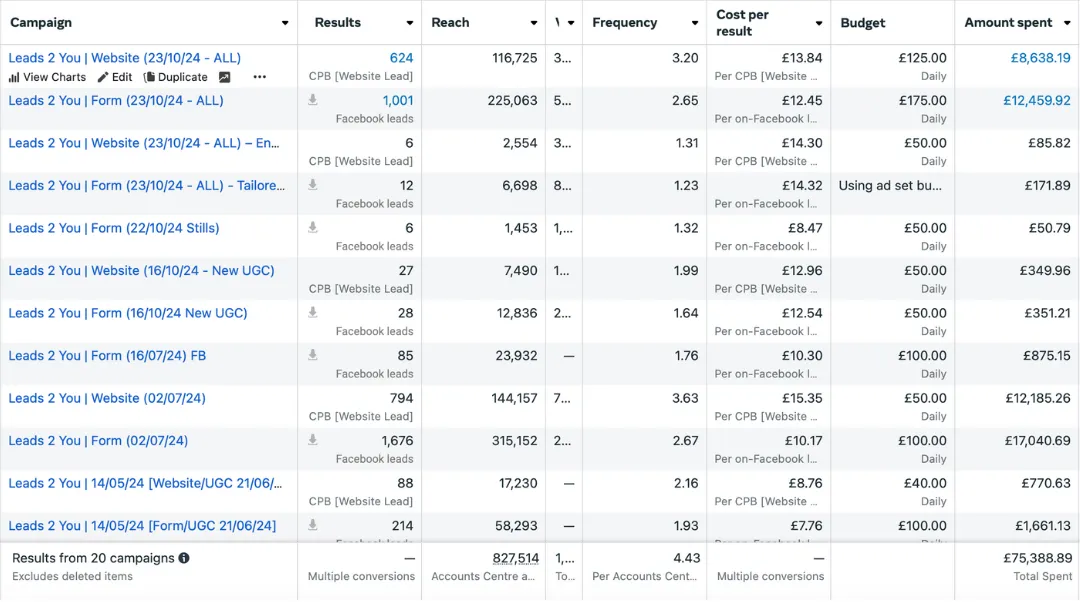The width and height of the screenshot is (1080, 602).
Task: Click the 624 results link
Action: [x=402, y=58]
